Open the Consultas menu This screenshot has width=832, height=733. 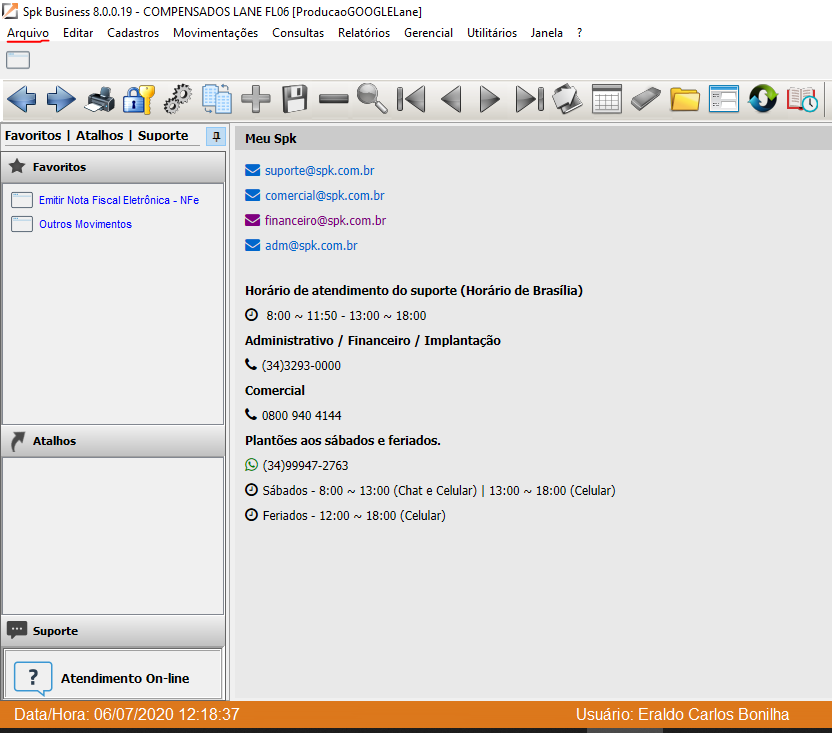(298, 33)
